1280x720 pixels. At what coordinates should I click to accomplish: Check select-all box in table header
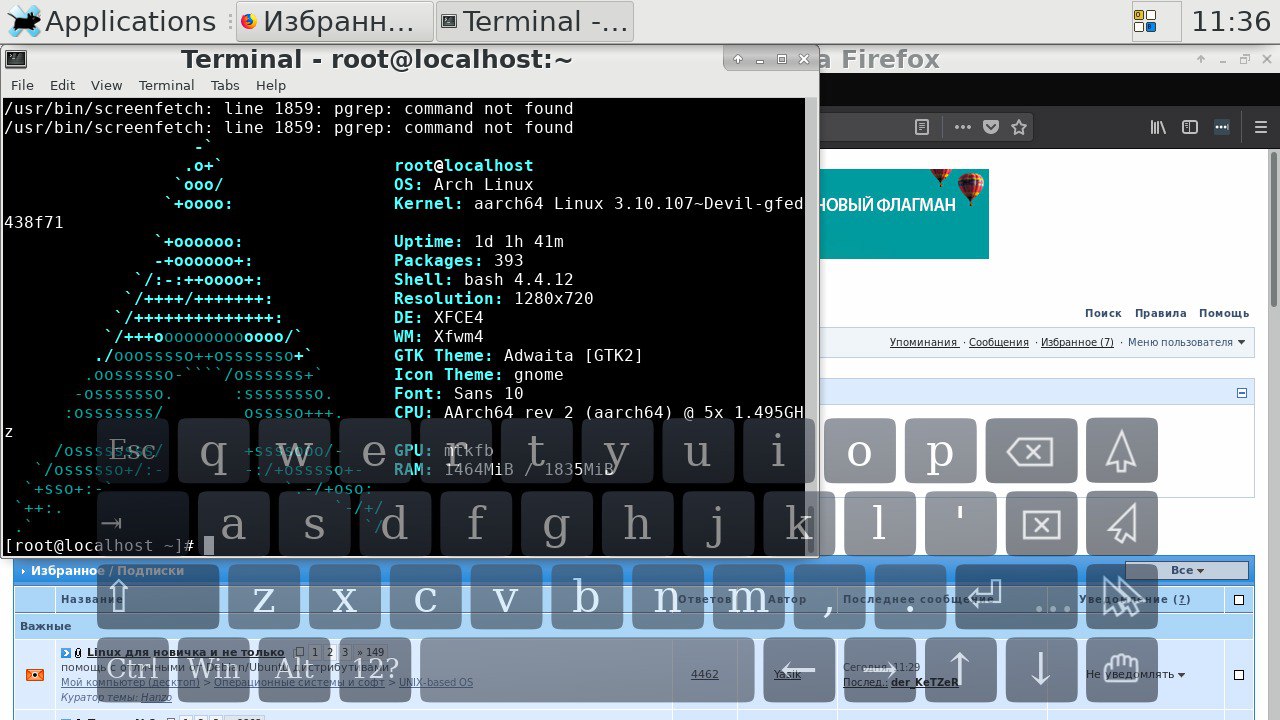coord(1239,600)
